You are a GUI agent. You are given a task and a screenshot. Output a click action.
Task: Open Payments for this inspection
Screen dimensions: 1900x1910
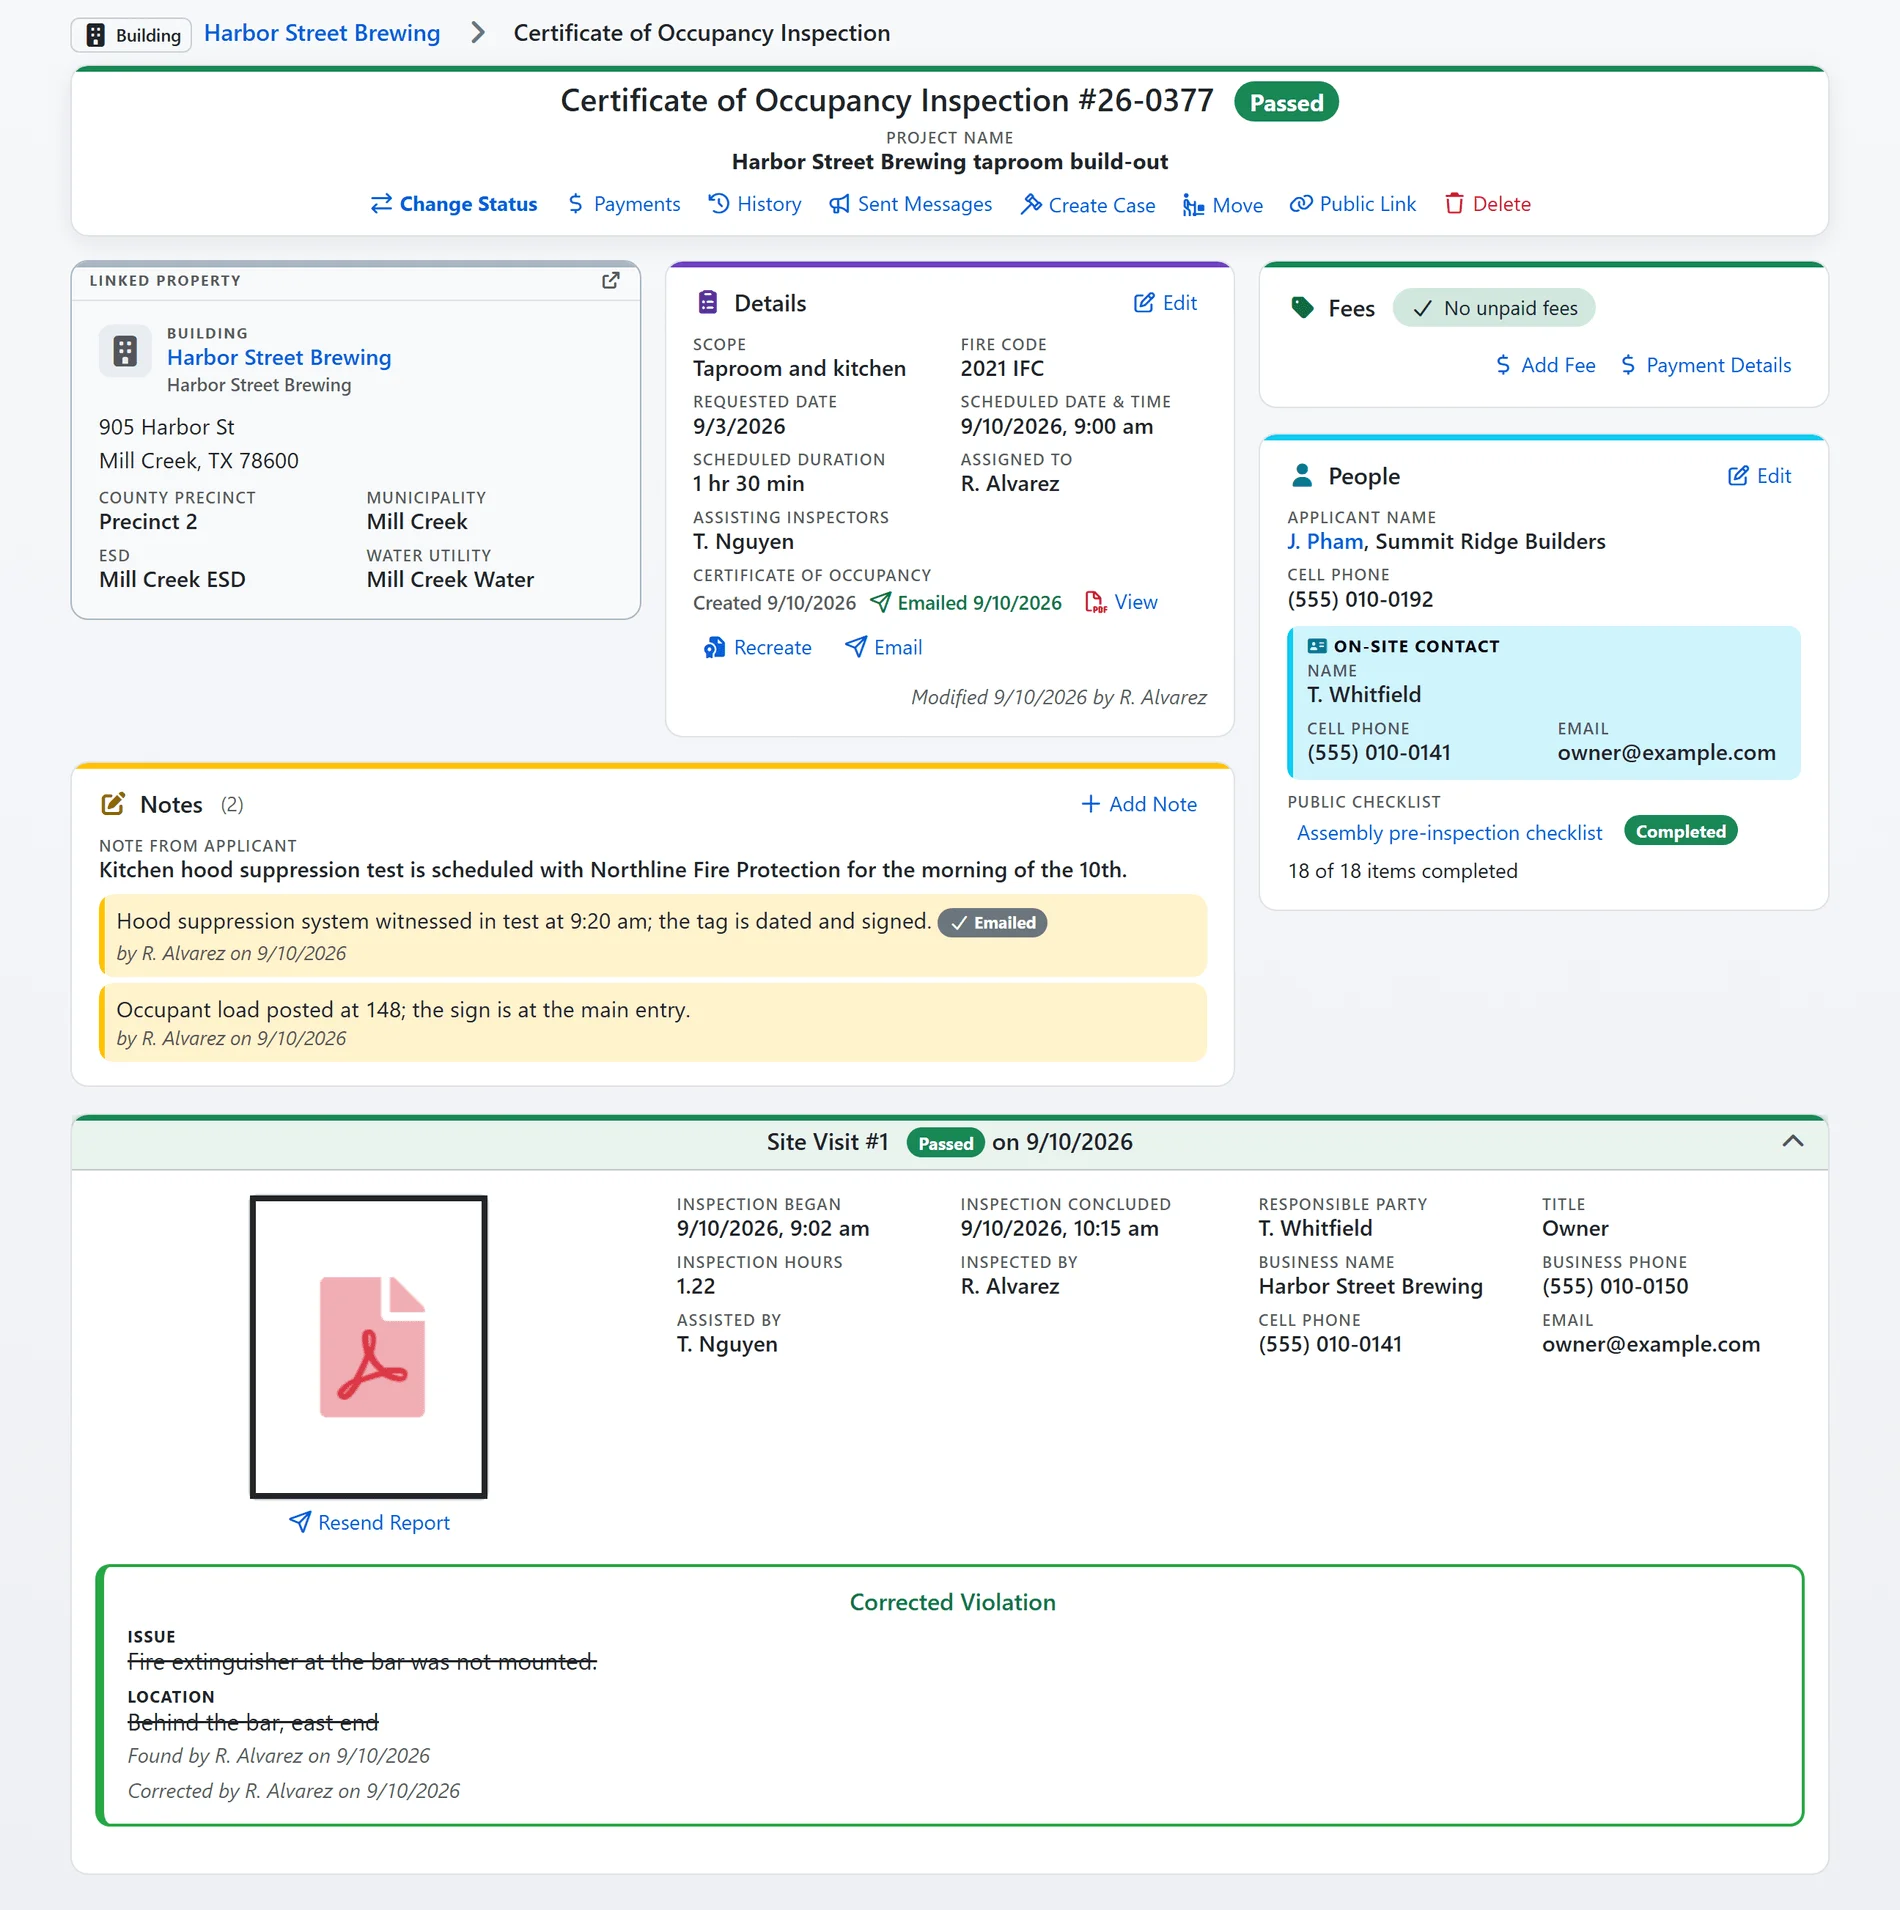click(624, 204)
